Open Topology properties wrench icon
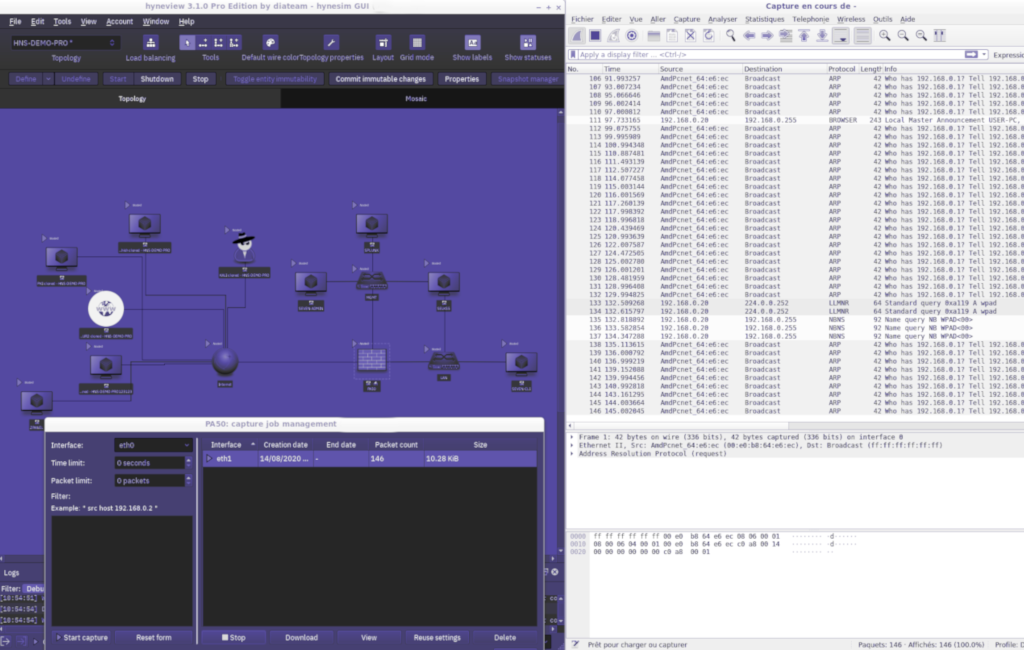This screenshot has height=650, width=1024. coord(331,43)
